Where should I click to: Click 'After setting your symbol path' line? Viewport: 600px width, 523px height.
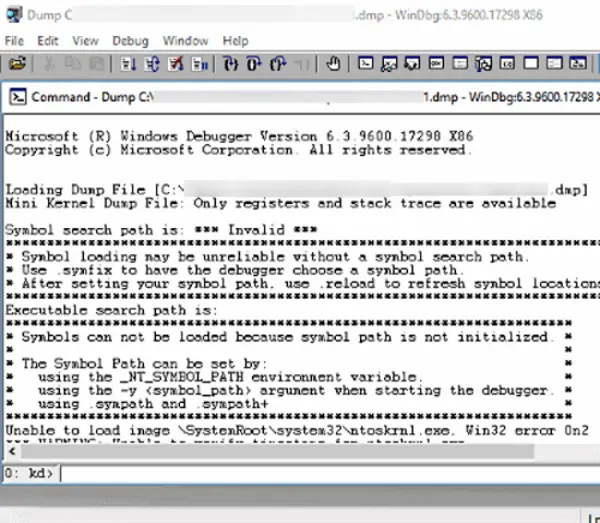coord(303,283)
